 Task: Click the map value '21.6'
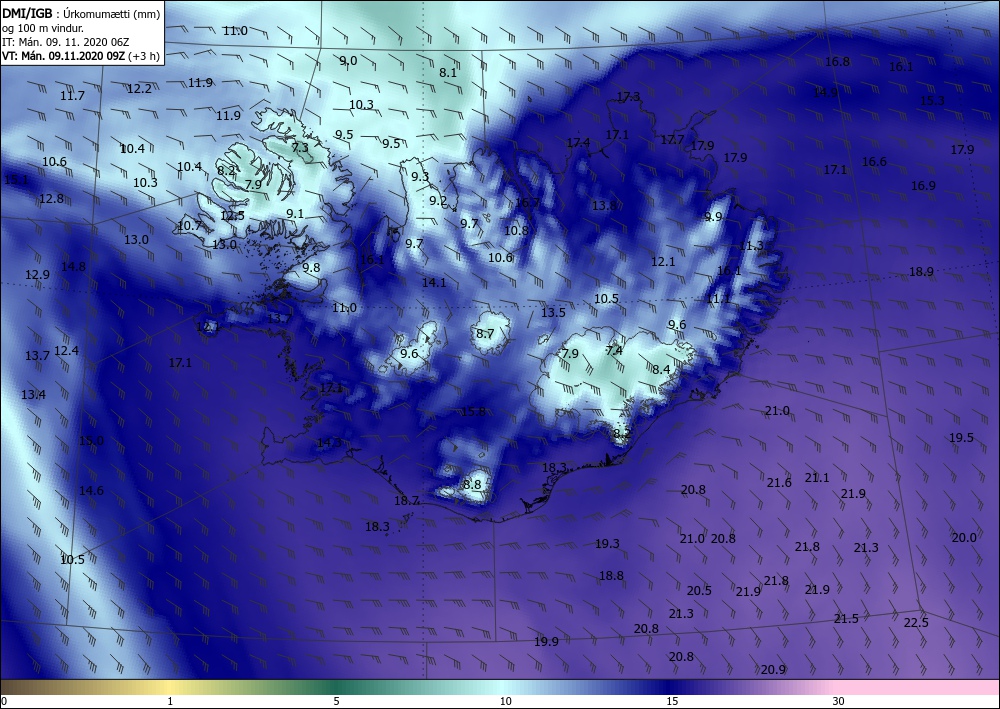tap(779, 483)
